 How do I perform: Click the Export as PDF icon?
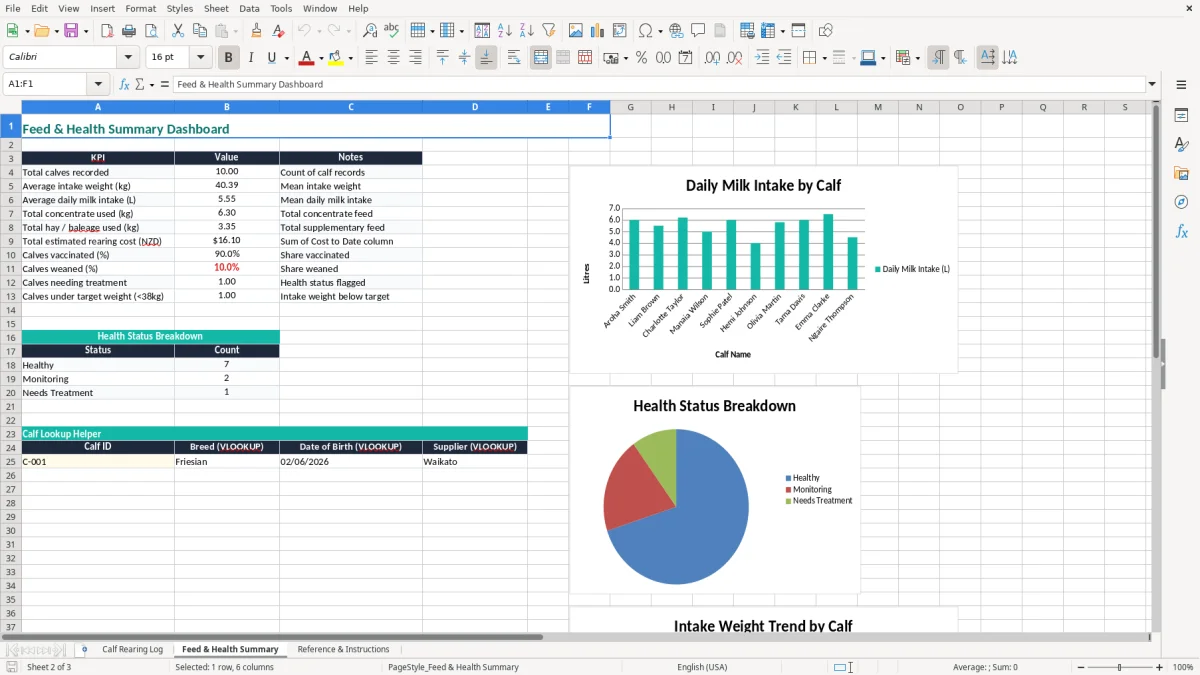(x=107, y=31)
